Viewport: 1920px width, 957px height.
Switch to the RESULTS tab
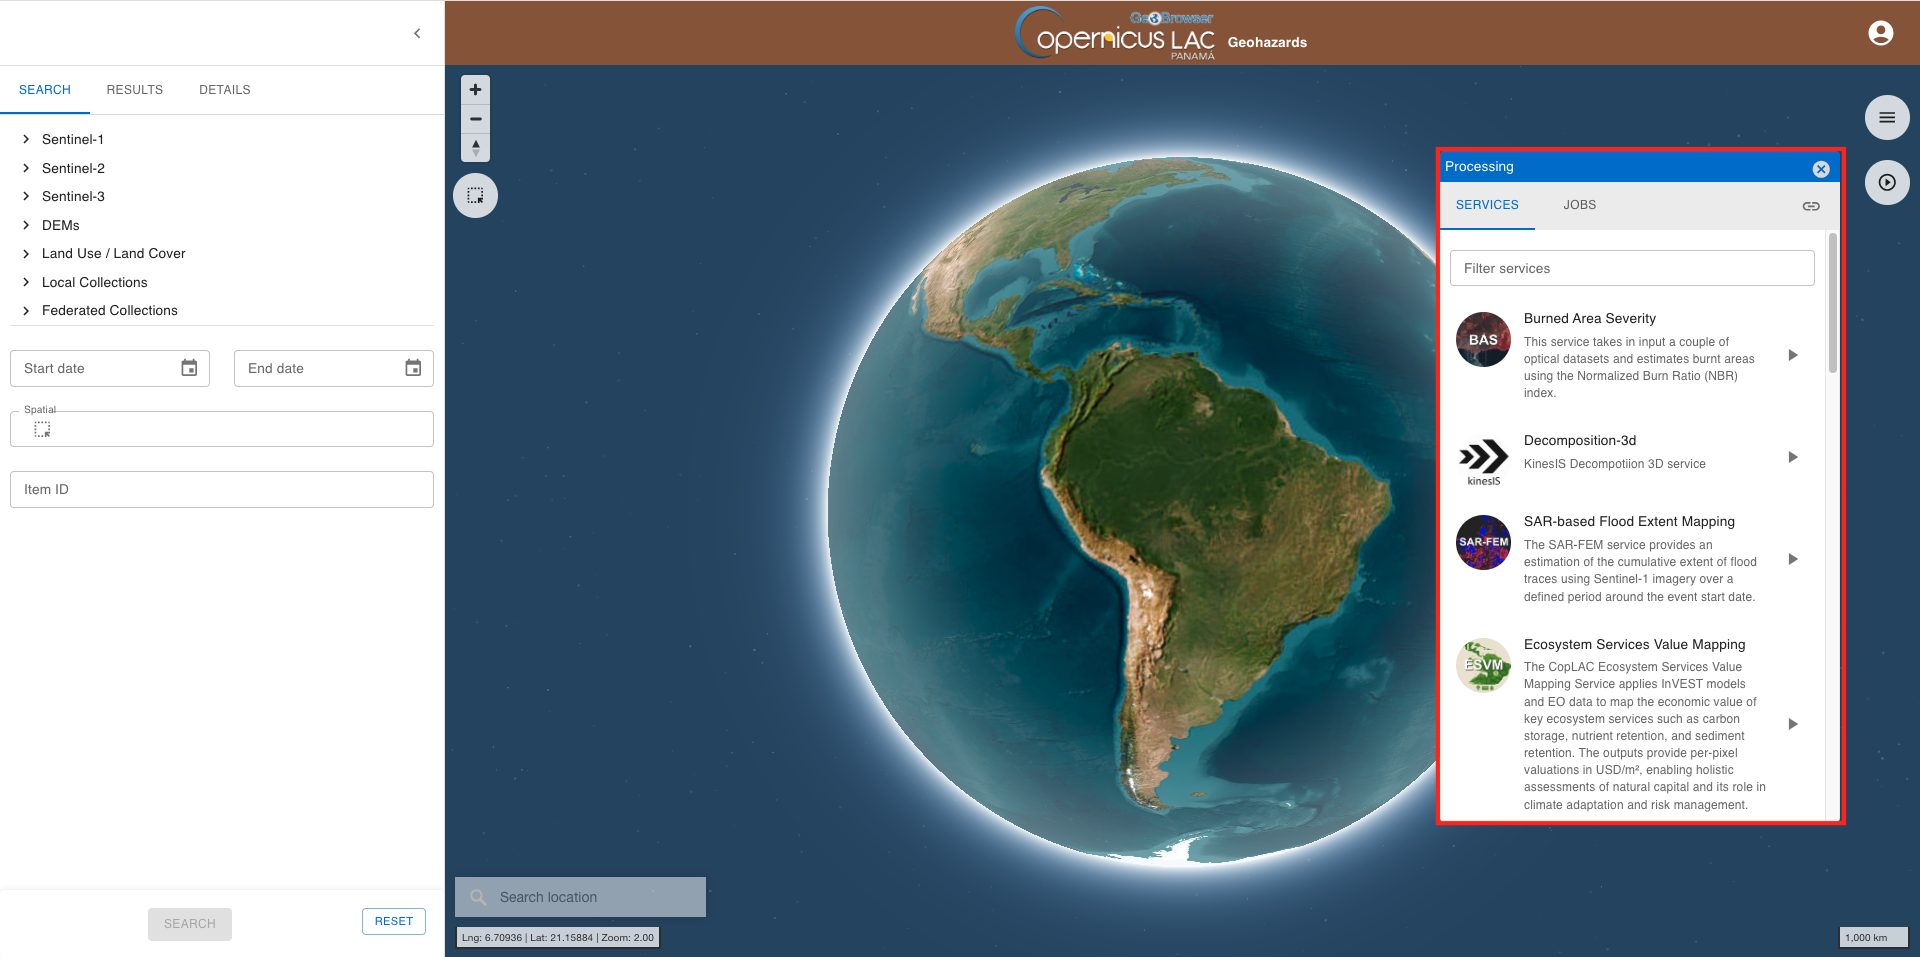[x=134, y=90]
